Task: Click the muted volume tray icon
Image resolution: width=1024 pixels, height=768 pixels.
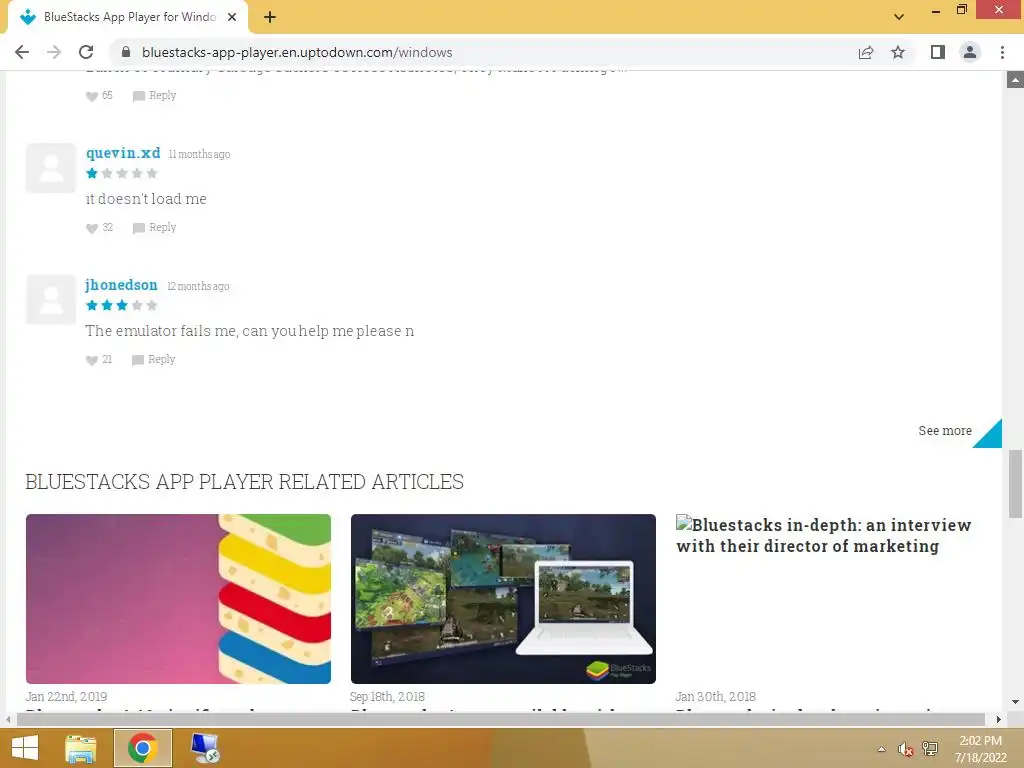Action: pyautogui.click(x=905, y=749)
